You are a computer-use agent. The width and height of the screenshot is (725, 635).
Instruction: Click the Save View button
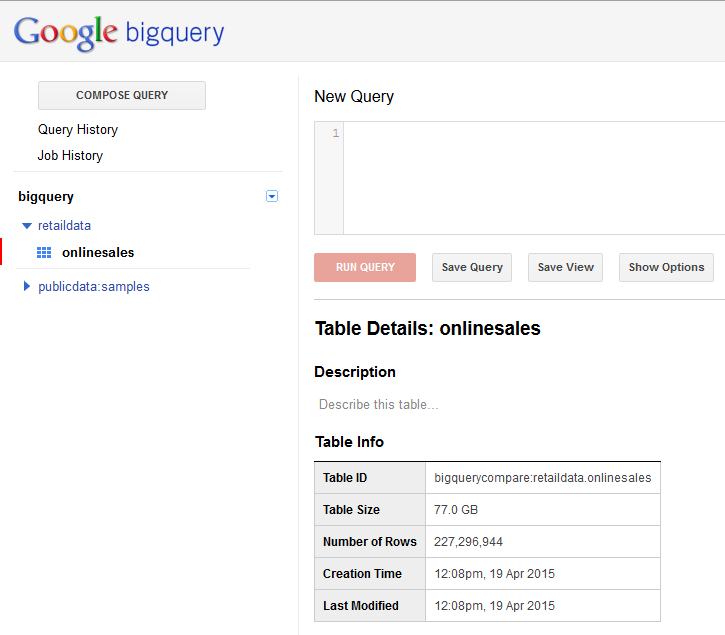(565, 267)
